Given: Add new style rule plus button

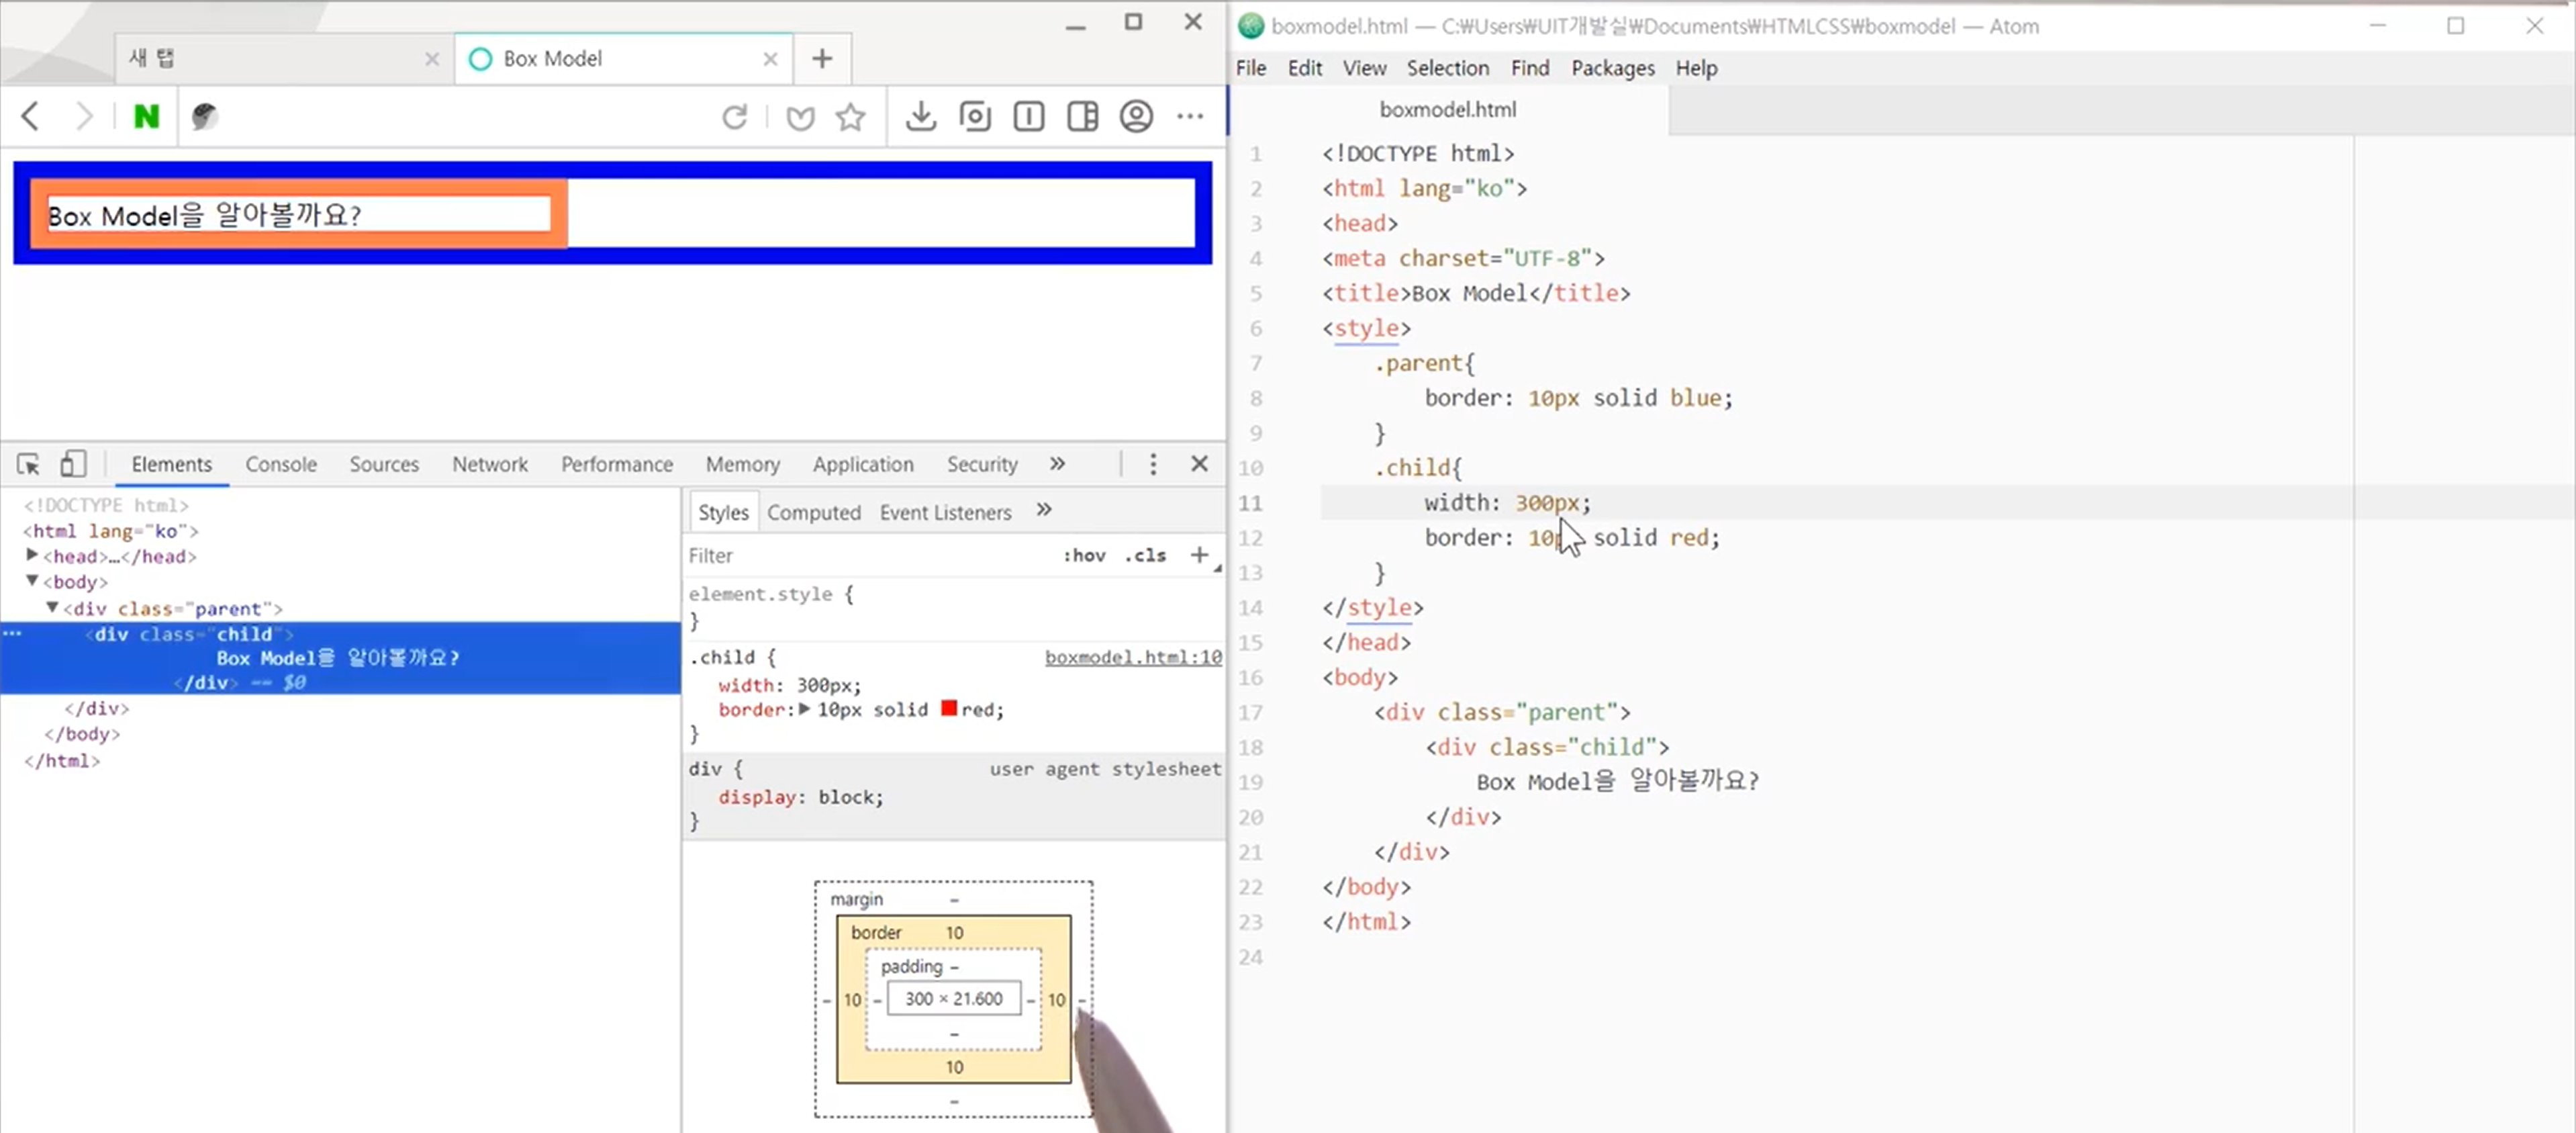Looking at the screenshot, I should coord(1199,555).
